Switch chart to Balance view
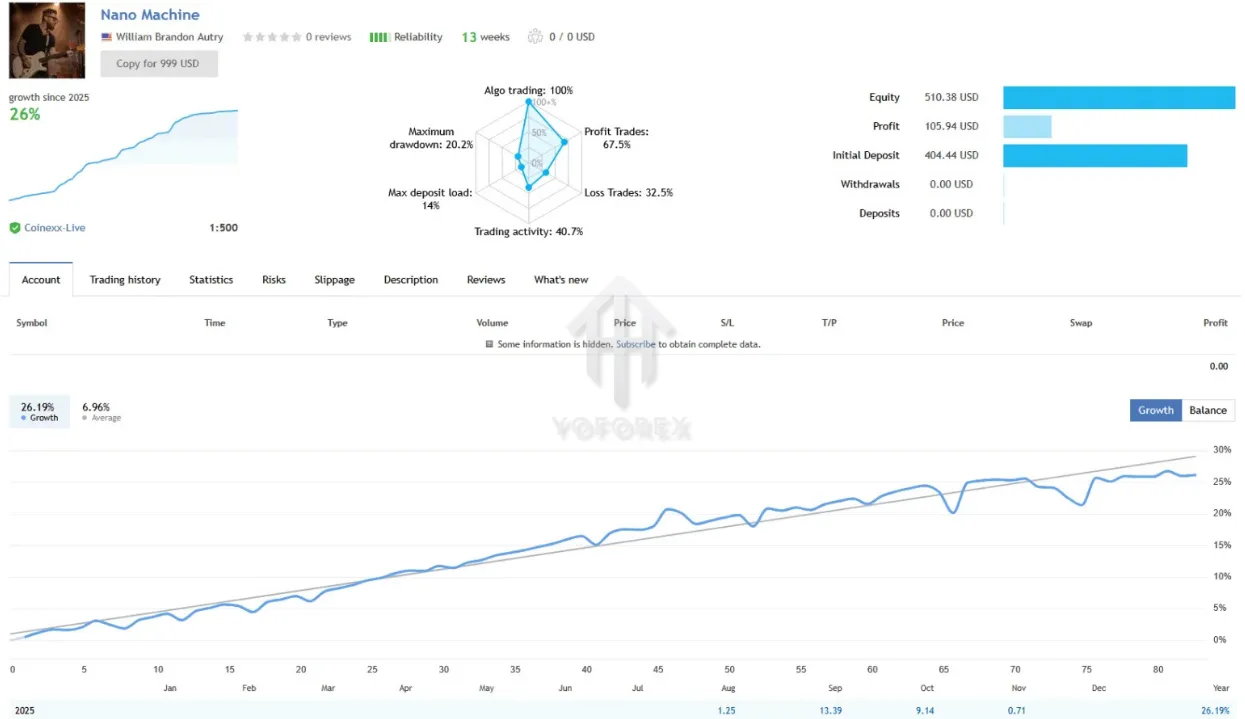This screenshot has height=719, width=1245. coord(1208,410)
